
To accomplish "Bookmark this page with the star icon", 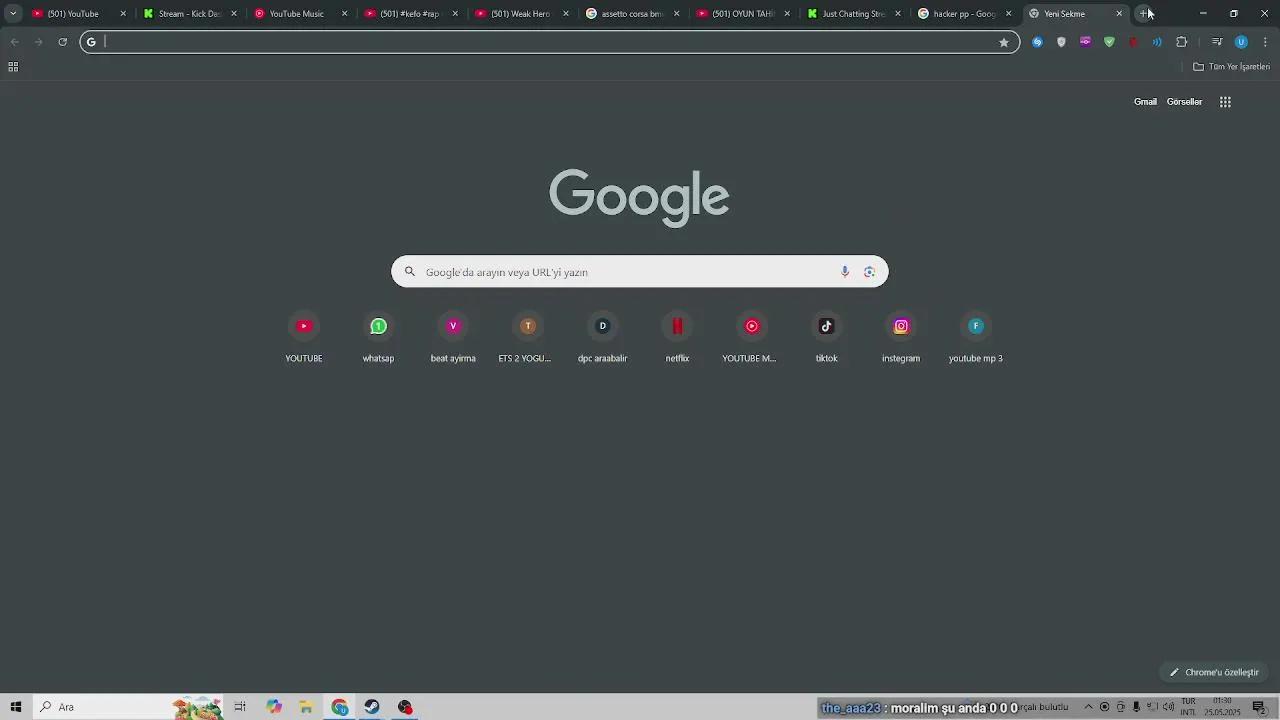I will click(1004, 42).
